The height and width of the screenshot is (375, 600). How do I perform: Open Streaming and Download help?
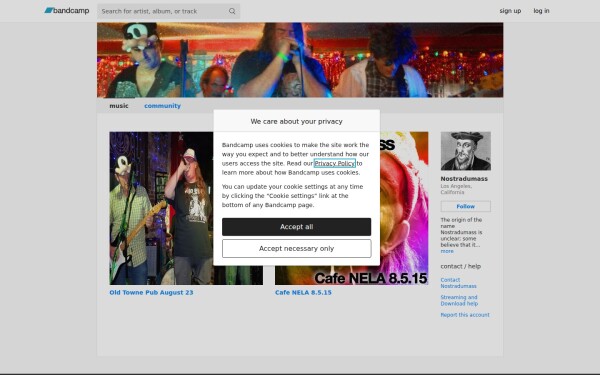[x=459, y=300]
